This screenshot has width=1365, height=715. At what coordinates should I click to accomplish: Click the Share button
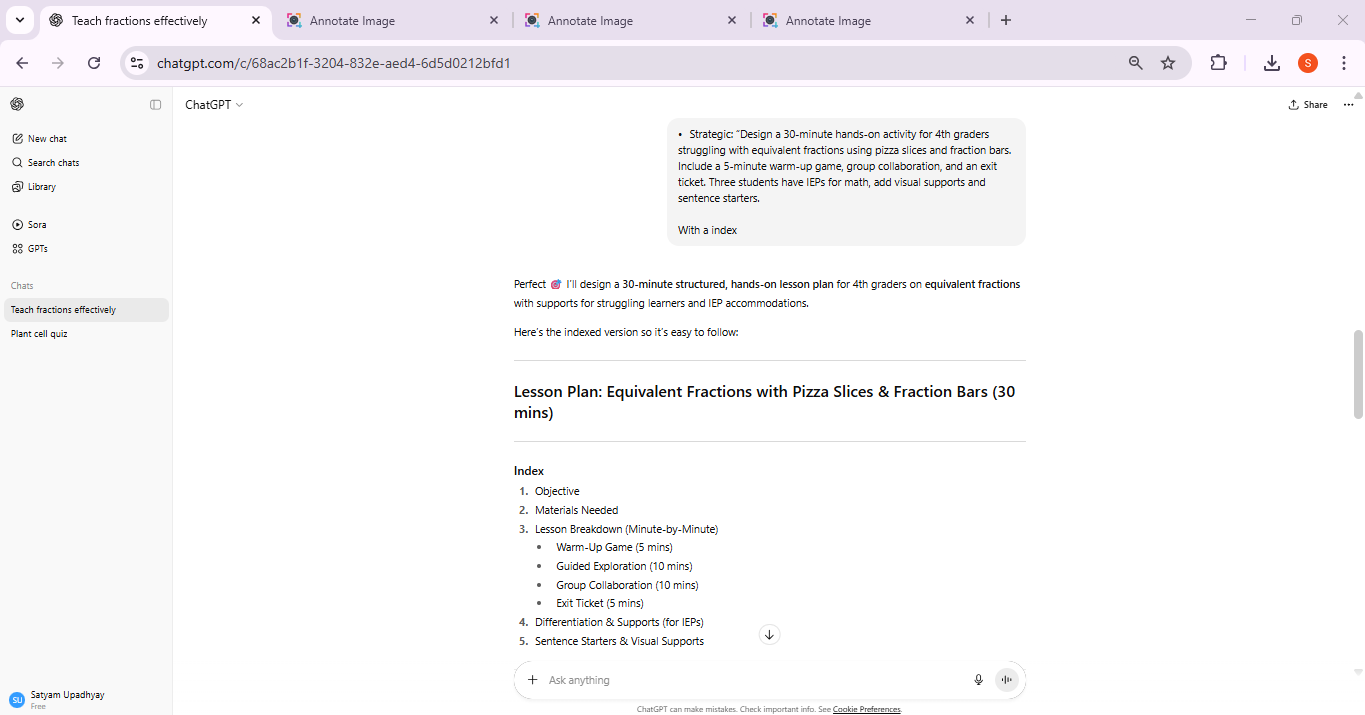coord(1308,105)
